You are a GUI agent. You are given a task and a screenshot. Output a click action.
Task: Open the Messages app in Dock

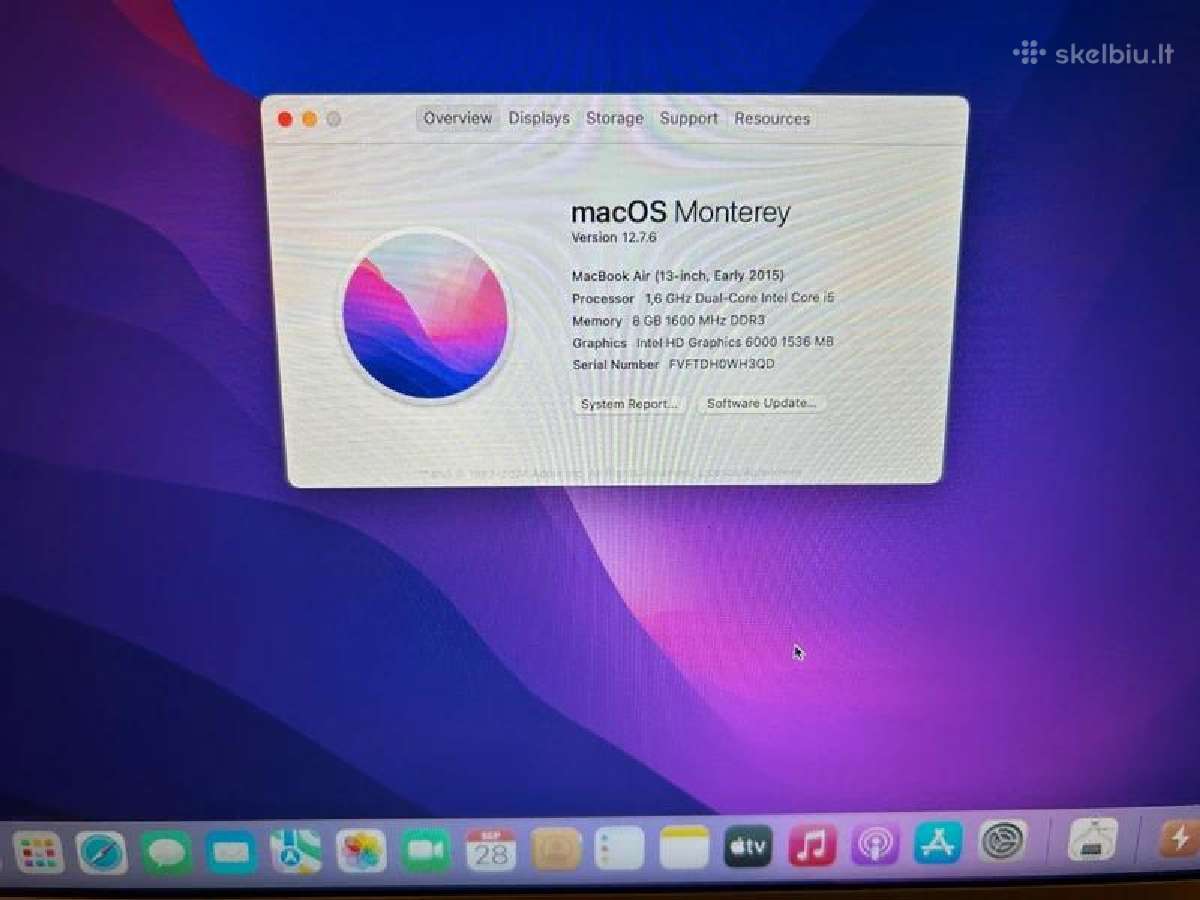167,853
